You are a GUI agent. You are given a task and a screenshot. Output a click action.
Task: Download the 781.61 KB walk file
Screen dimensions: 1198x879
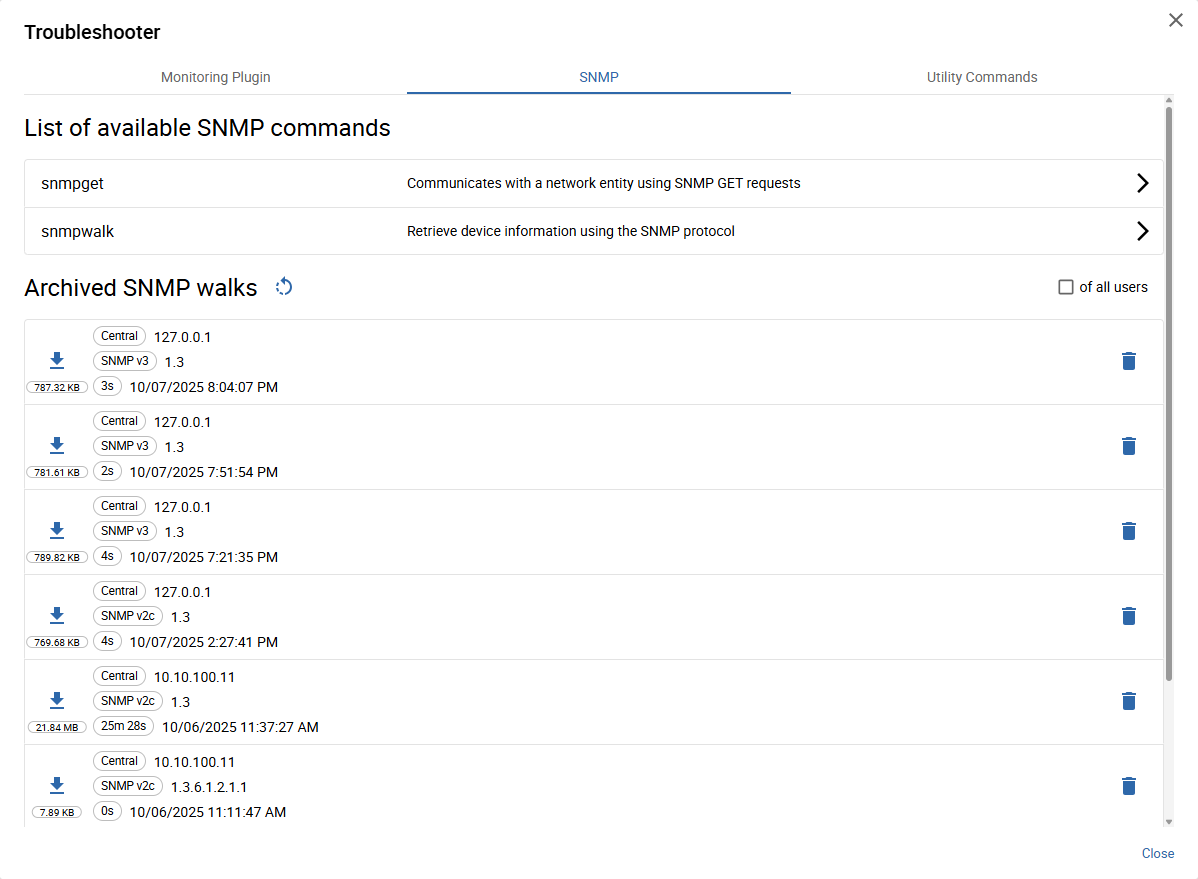57,446
